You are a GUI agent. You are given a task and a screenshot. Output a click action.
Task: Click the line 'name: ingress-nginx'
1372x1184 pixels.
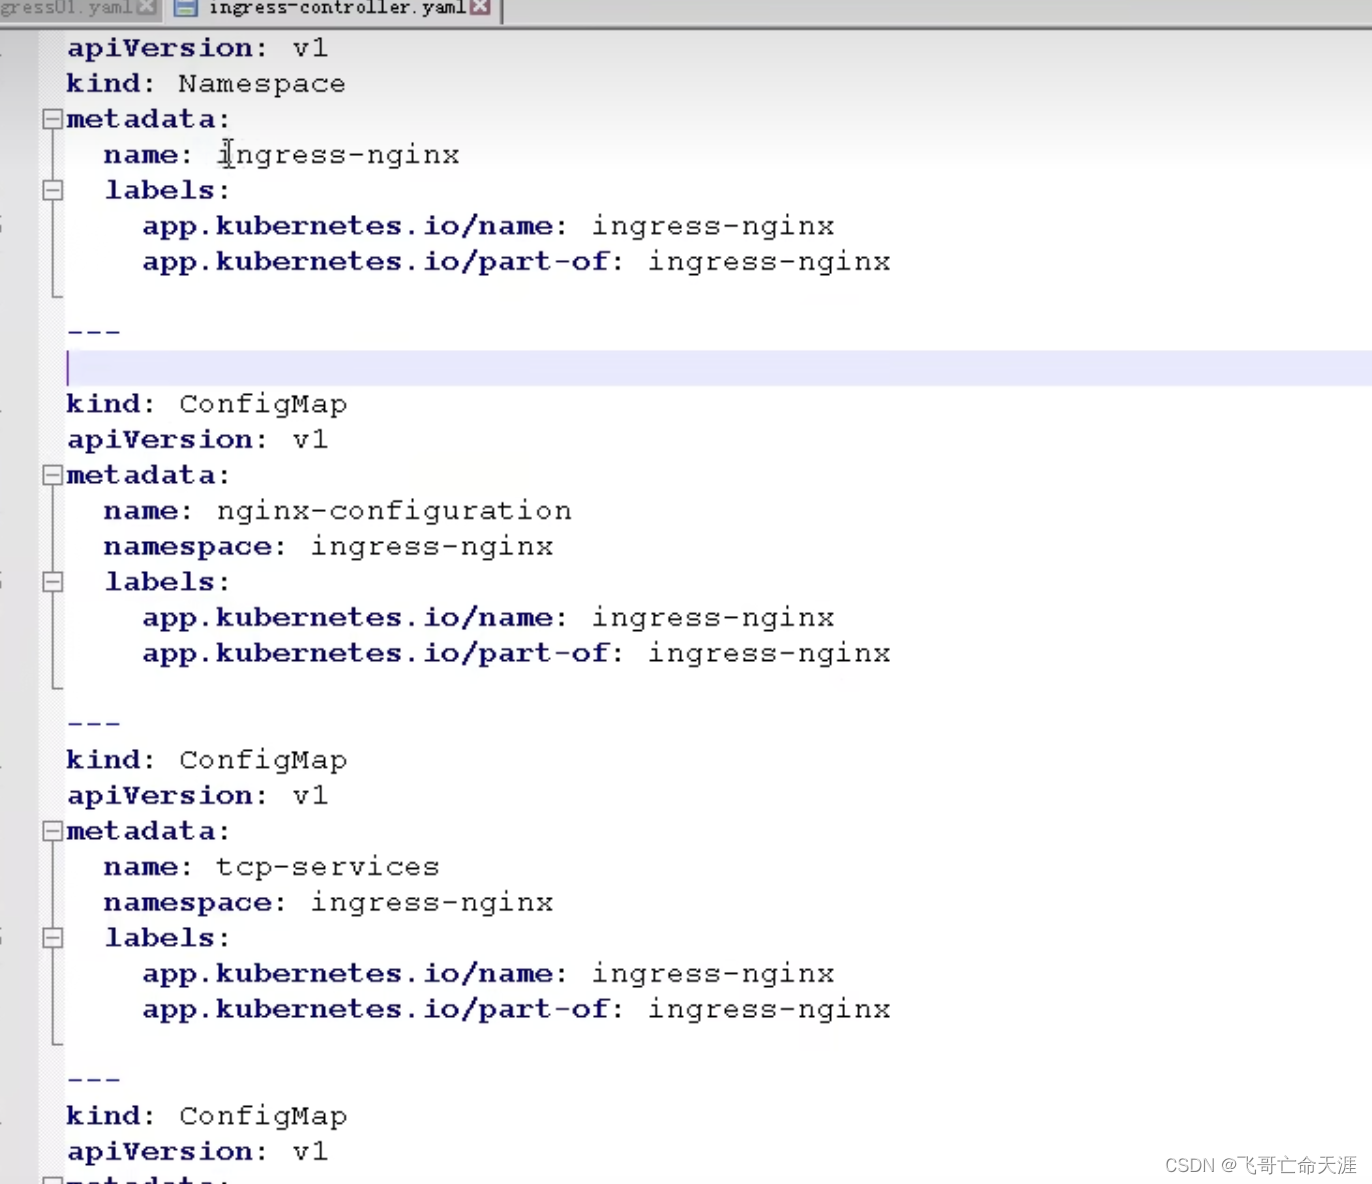282,155
